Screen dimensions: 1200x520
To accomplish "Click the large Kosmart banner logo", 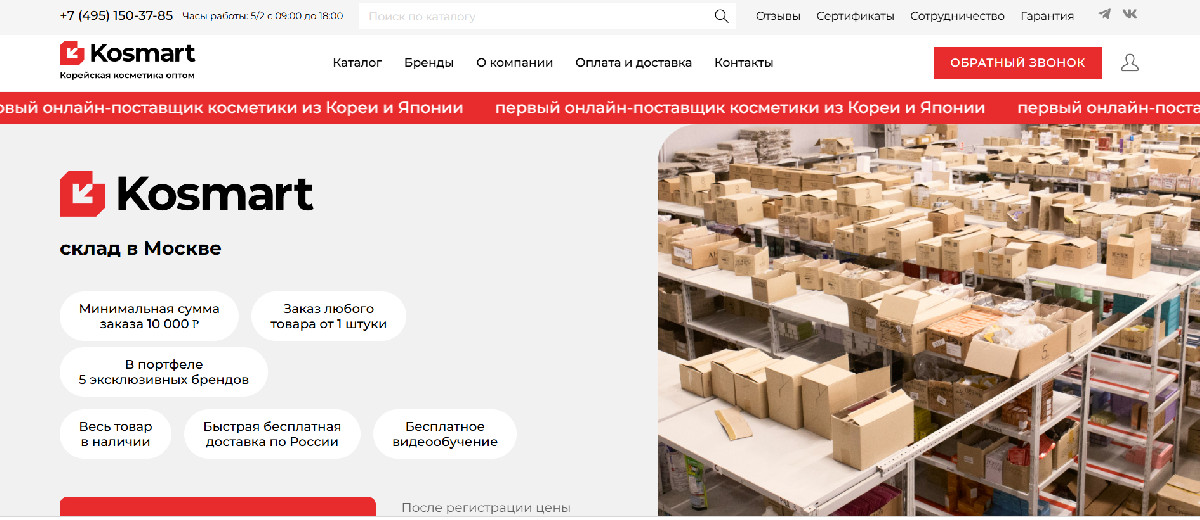I will [x=187, y=194].
